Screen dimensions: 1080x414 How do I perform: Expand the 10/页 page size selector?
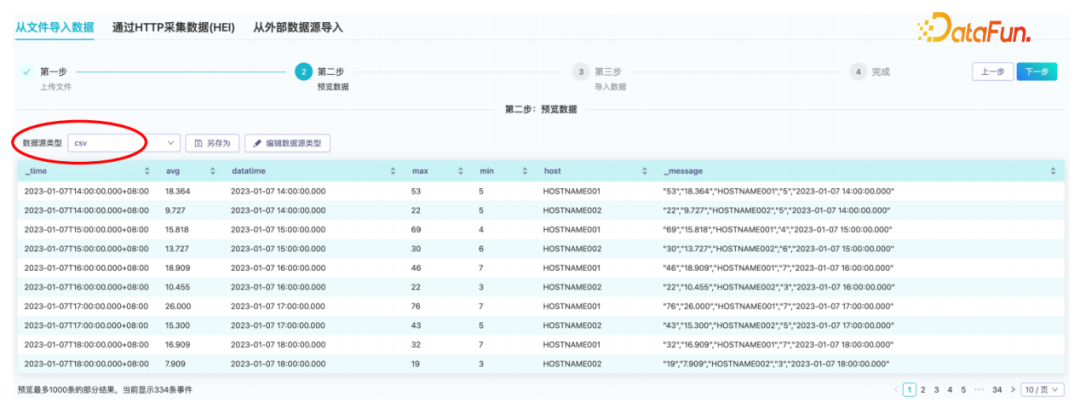[1038, 389]
